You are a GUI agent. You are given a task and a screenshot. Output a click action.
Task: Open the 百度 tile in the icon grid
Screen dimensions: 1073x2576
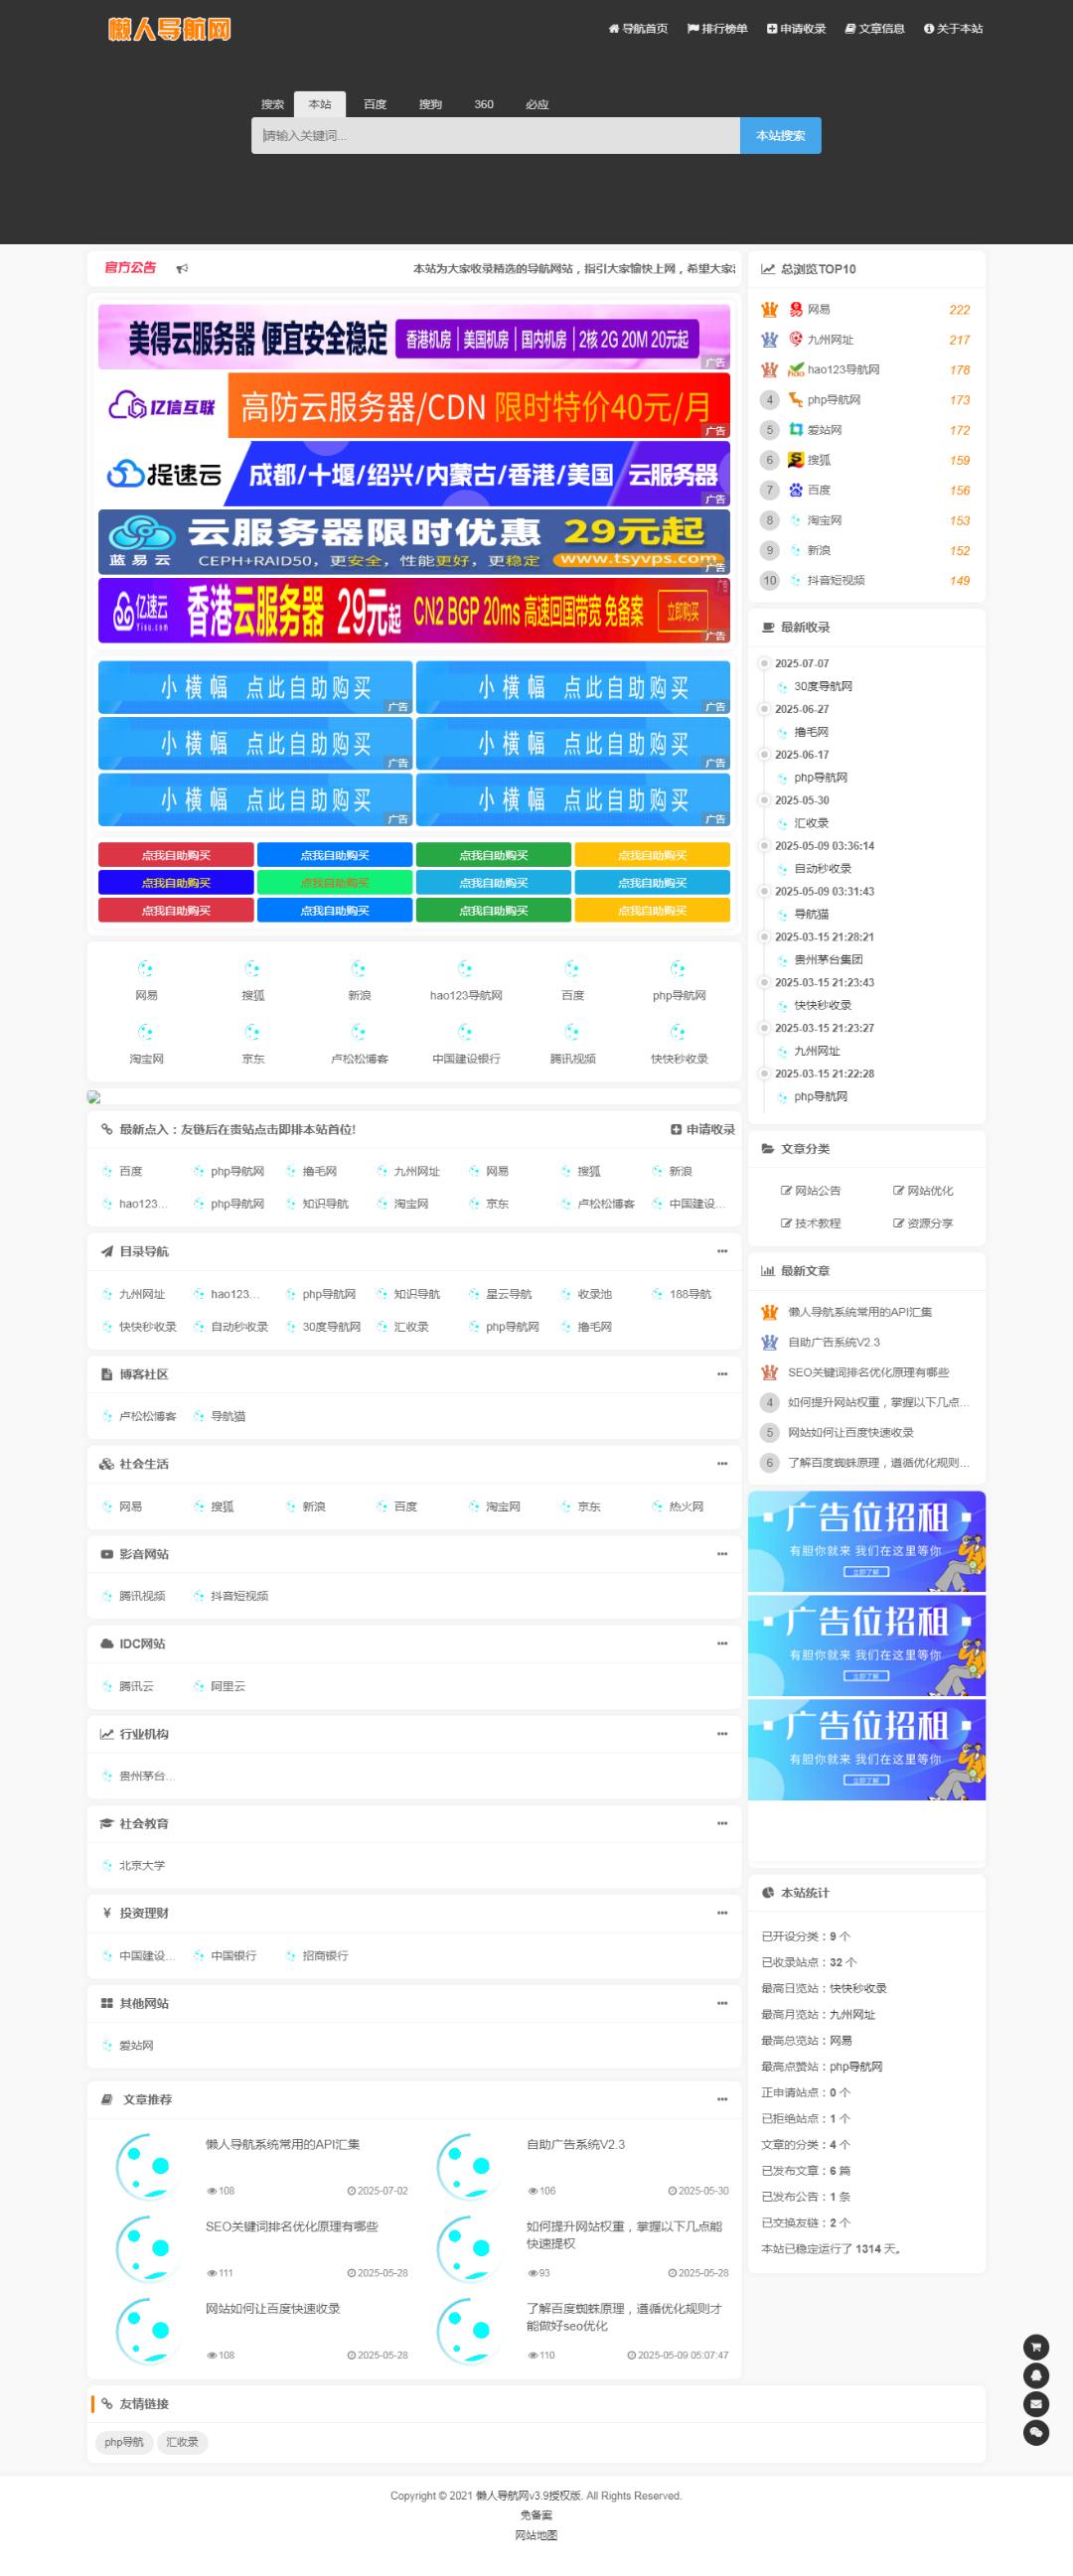pos(573,980)
